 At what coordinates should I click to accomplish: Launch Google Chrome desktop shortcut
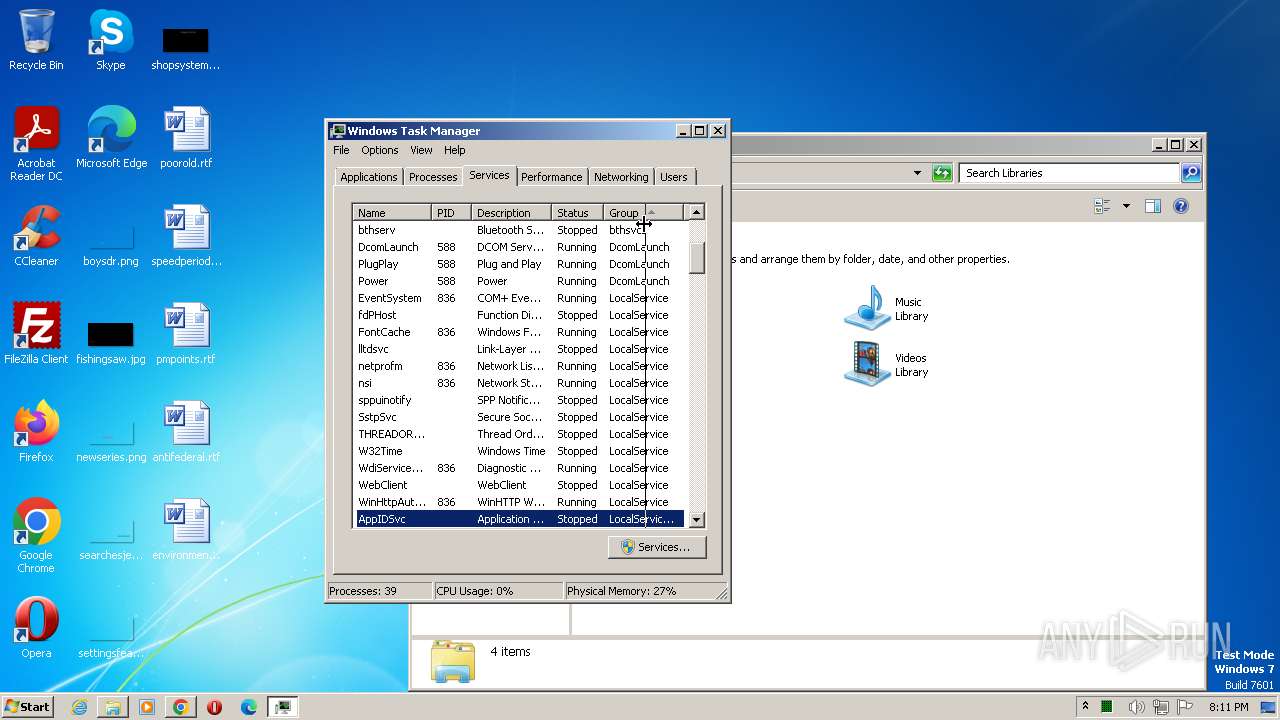coord(36,536)
